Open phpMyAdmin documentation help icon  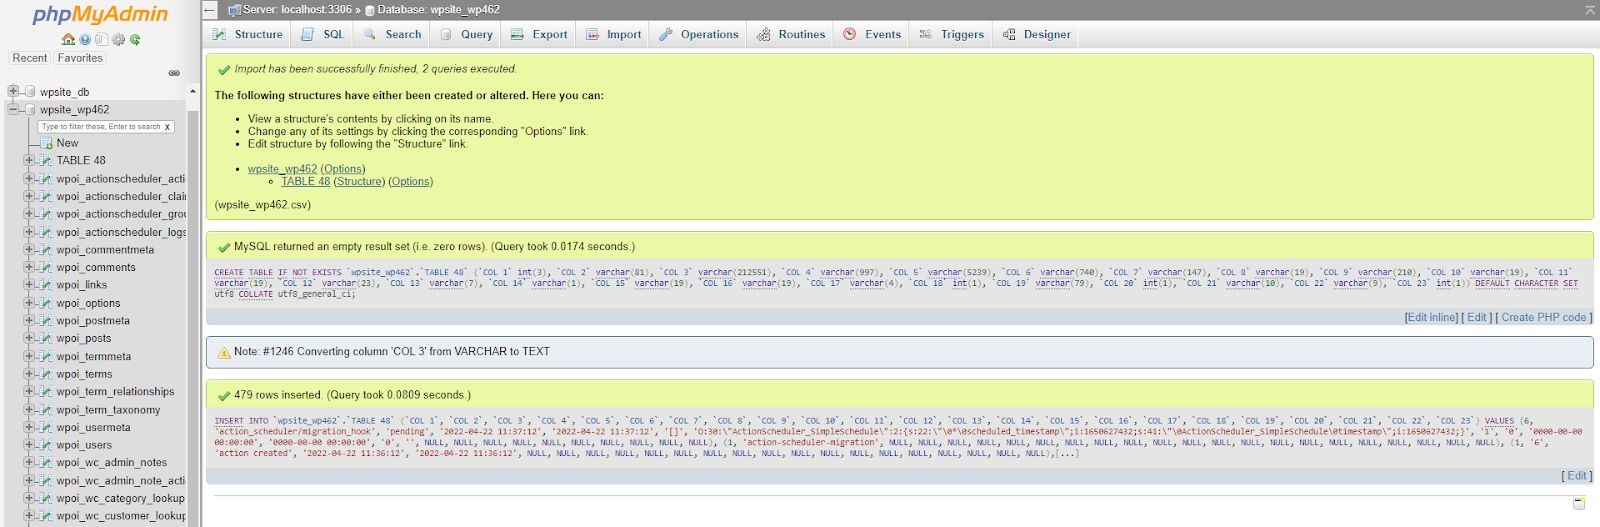pos(85,40)
